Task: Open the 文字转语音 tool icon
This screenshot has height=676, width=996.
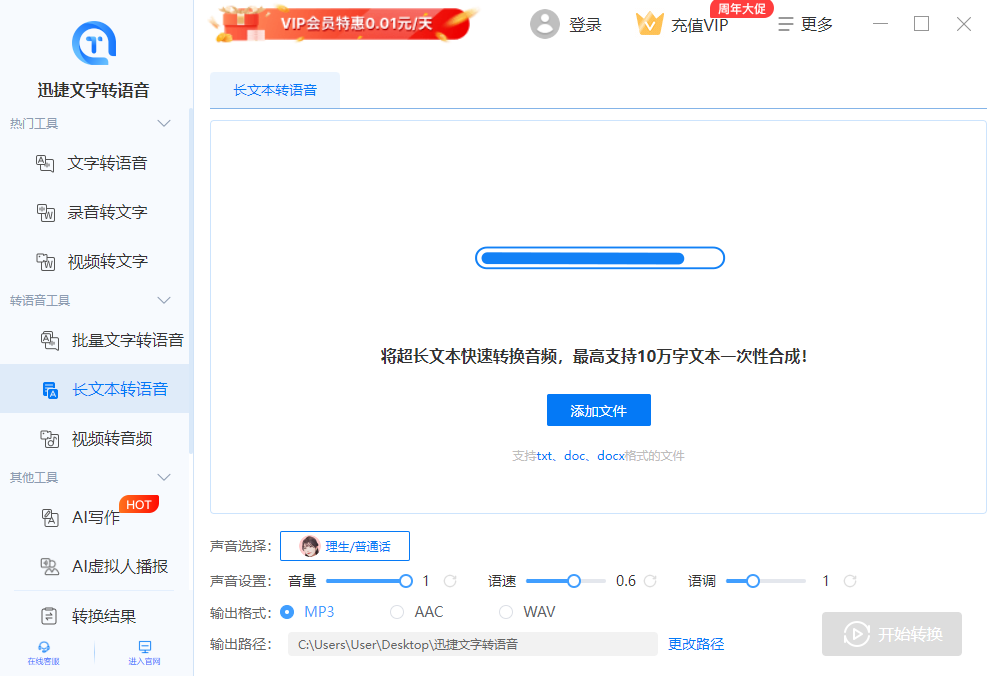Action: pos(44,163)
